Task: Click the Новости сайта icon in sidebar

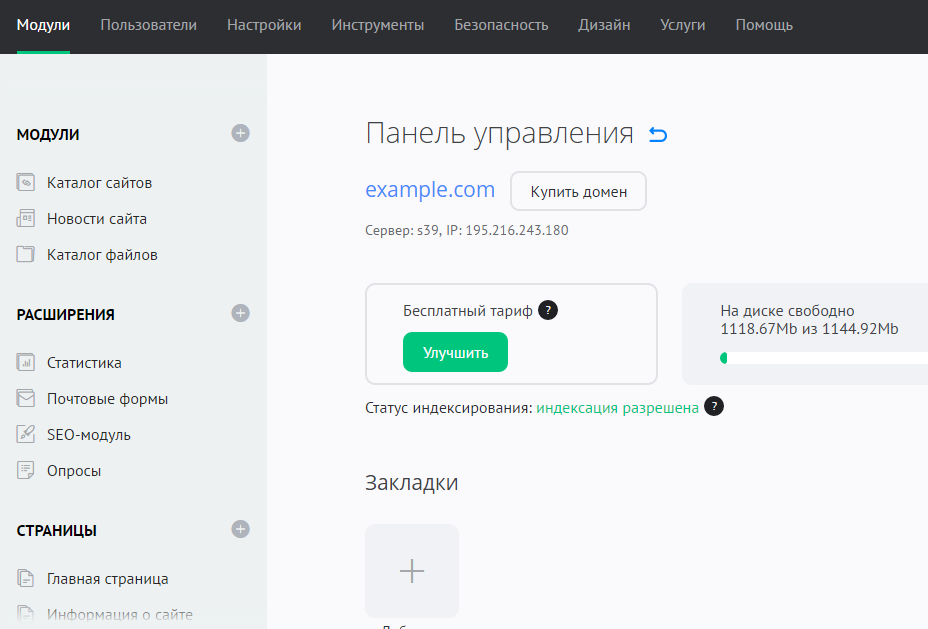Action: point(26,219)
